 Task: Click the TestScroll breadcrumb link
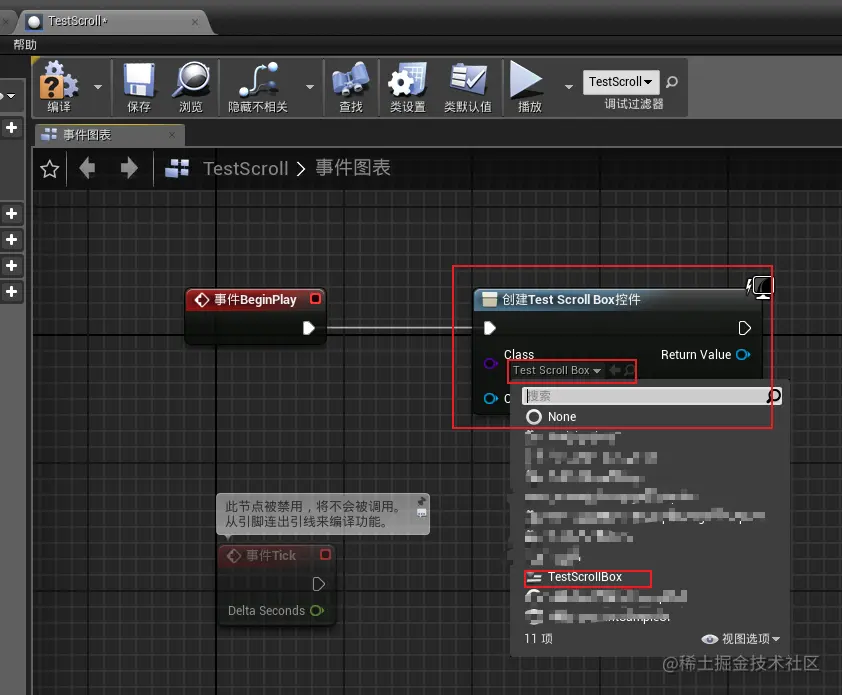(x=246, y=169)
